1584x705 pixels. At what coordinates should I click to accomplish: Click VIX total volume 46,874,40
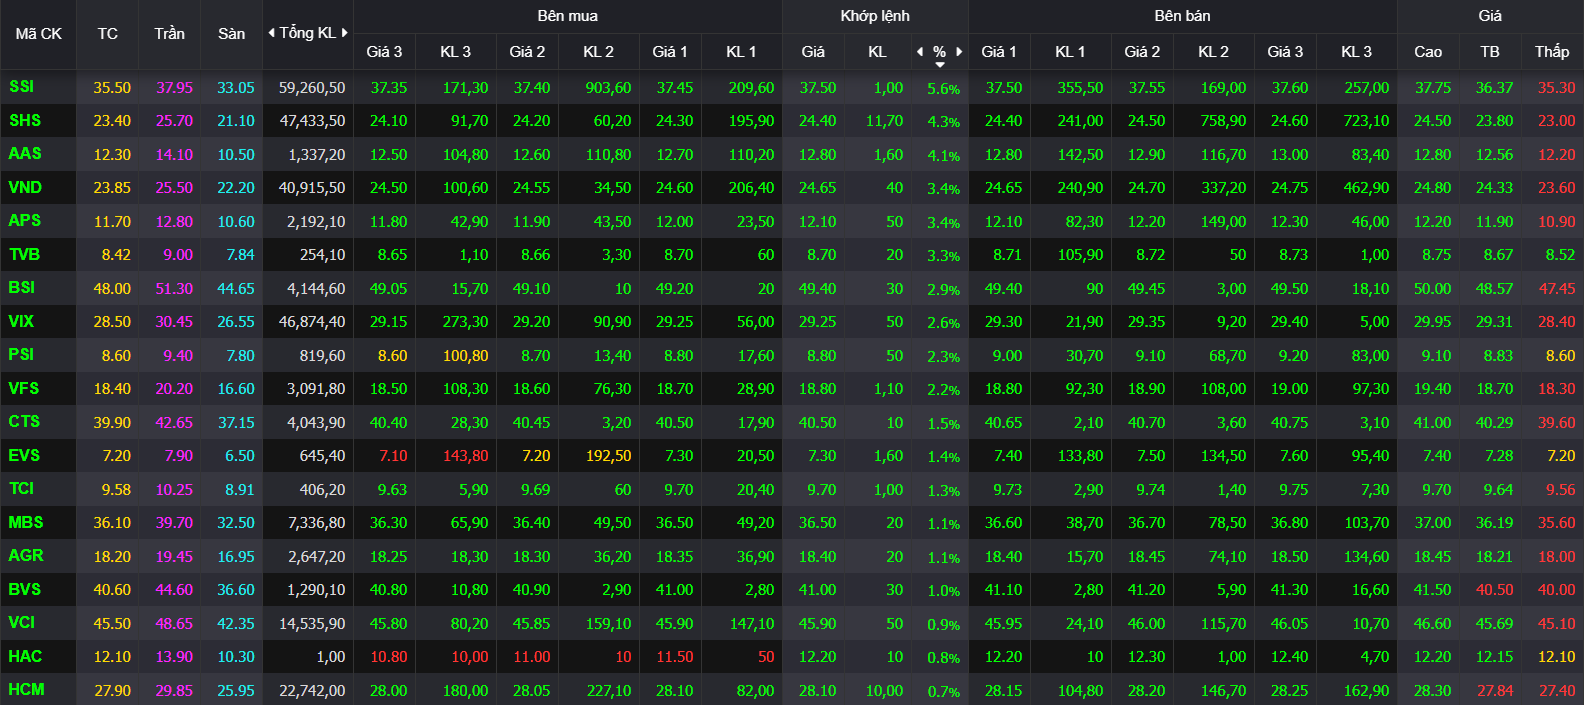point(312,322)
